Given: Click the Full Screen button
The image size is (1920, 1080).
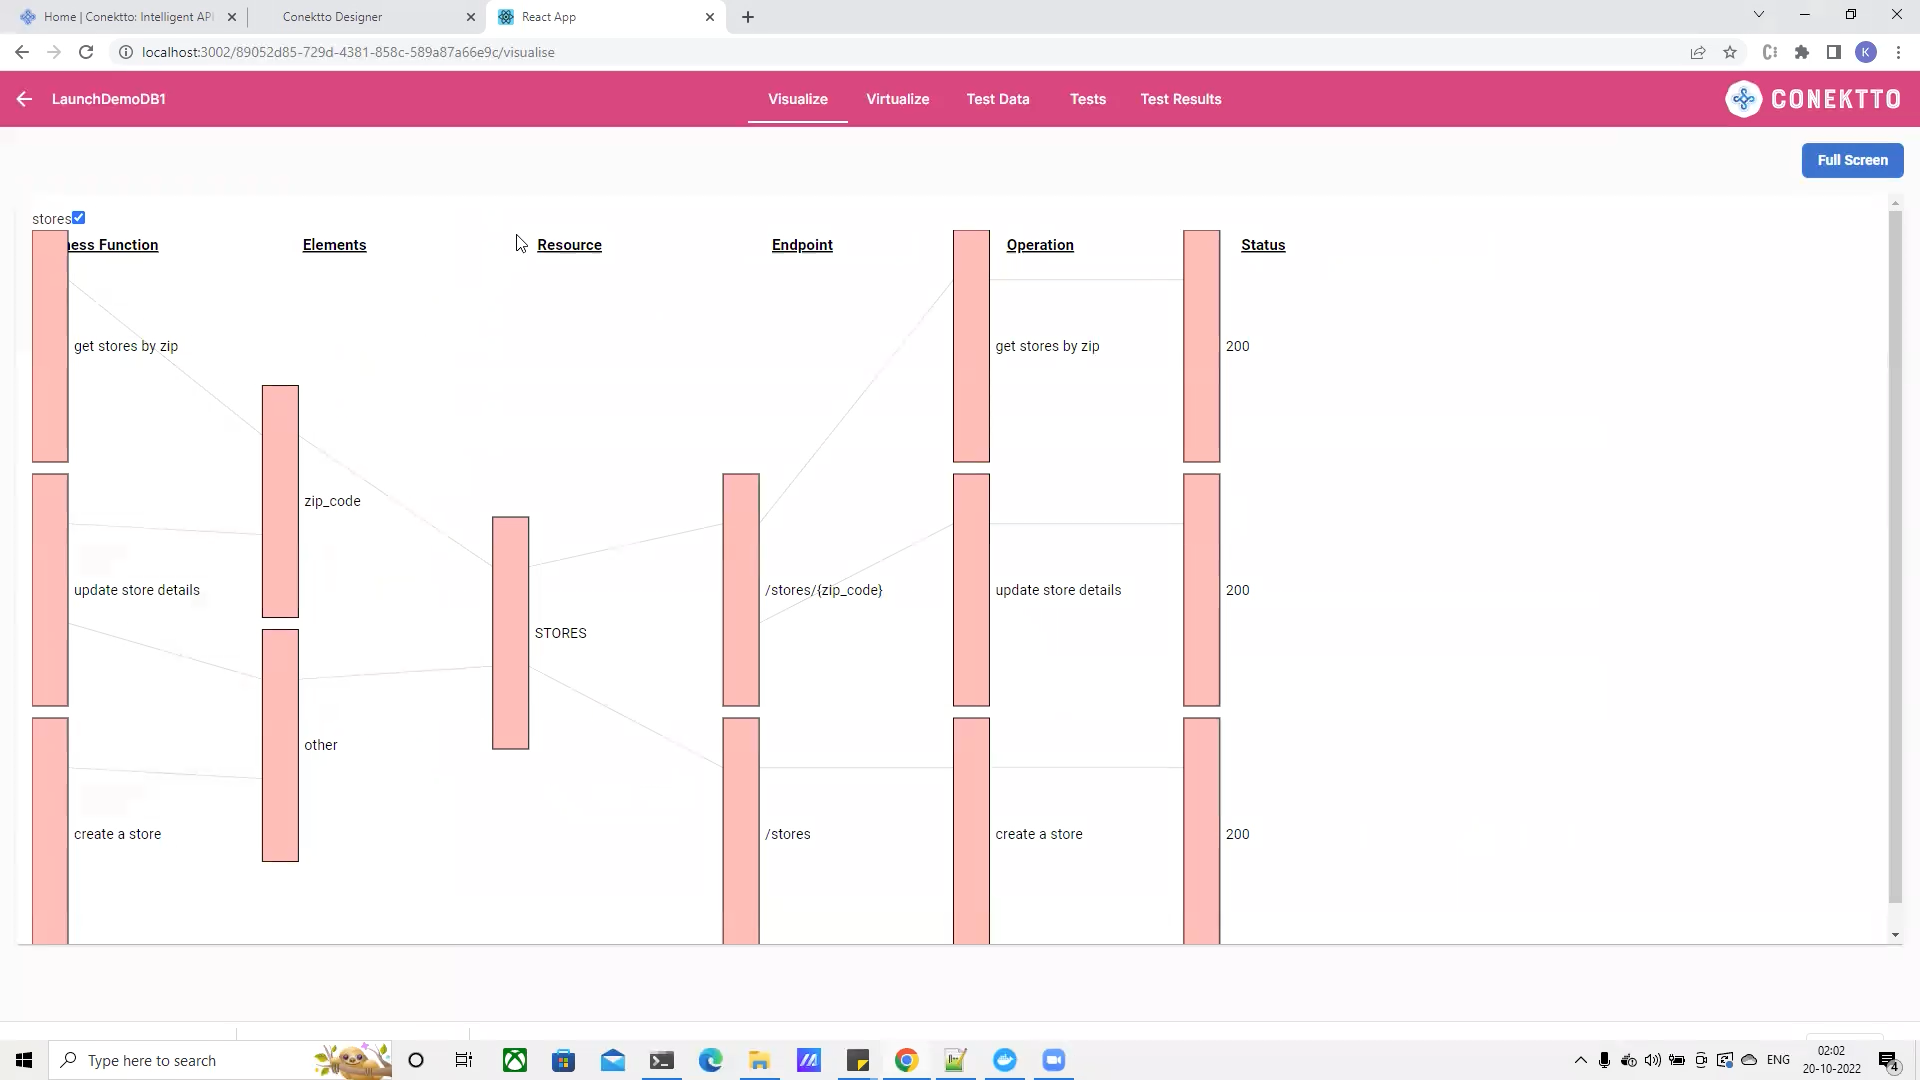Looking at the screenshot, I should point(1852,160).
